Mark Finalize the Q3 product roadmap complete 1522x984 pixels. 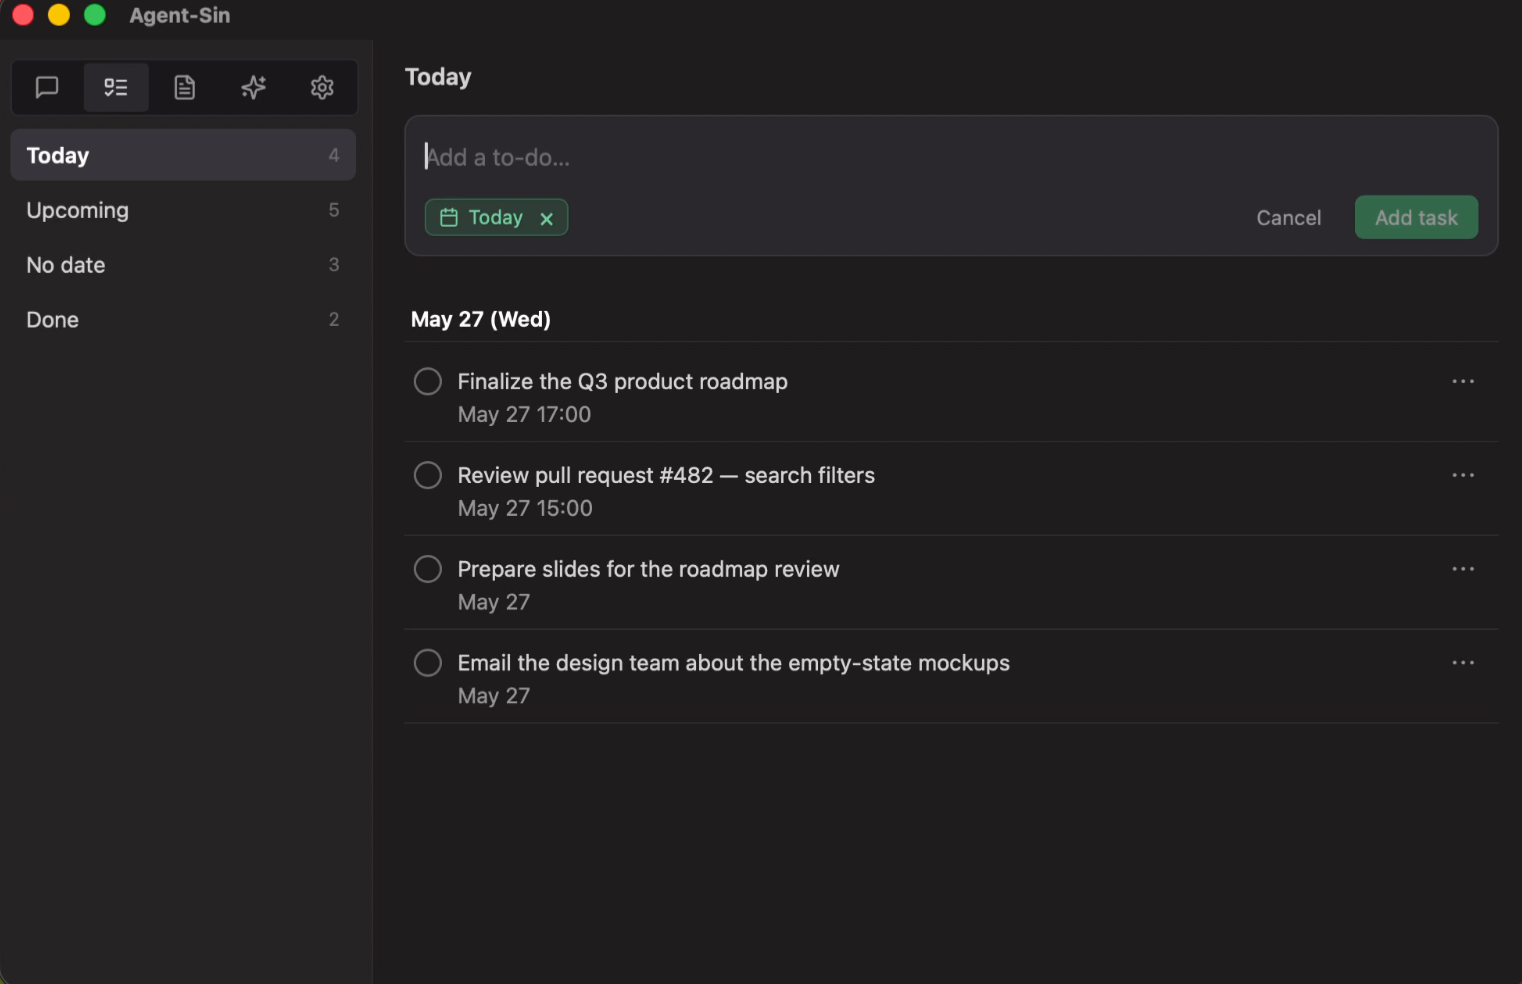pyautogui.click(x=428, y=381)
